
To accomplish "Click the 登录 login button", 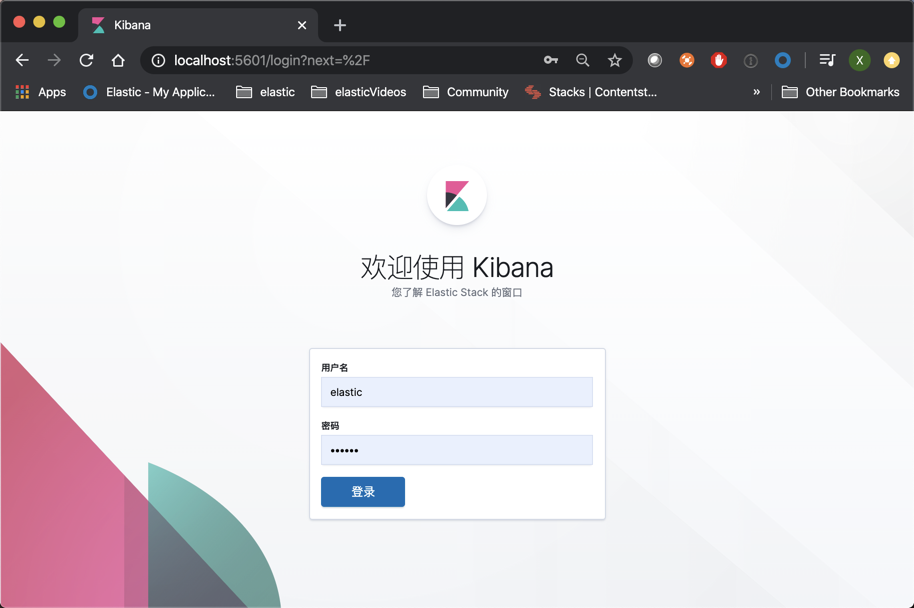I will [363, 491].
